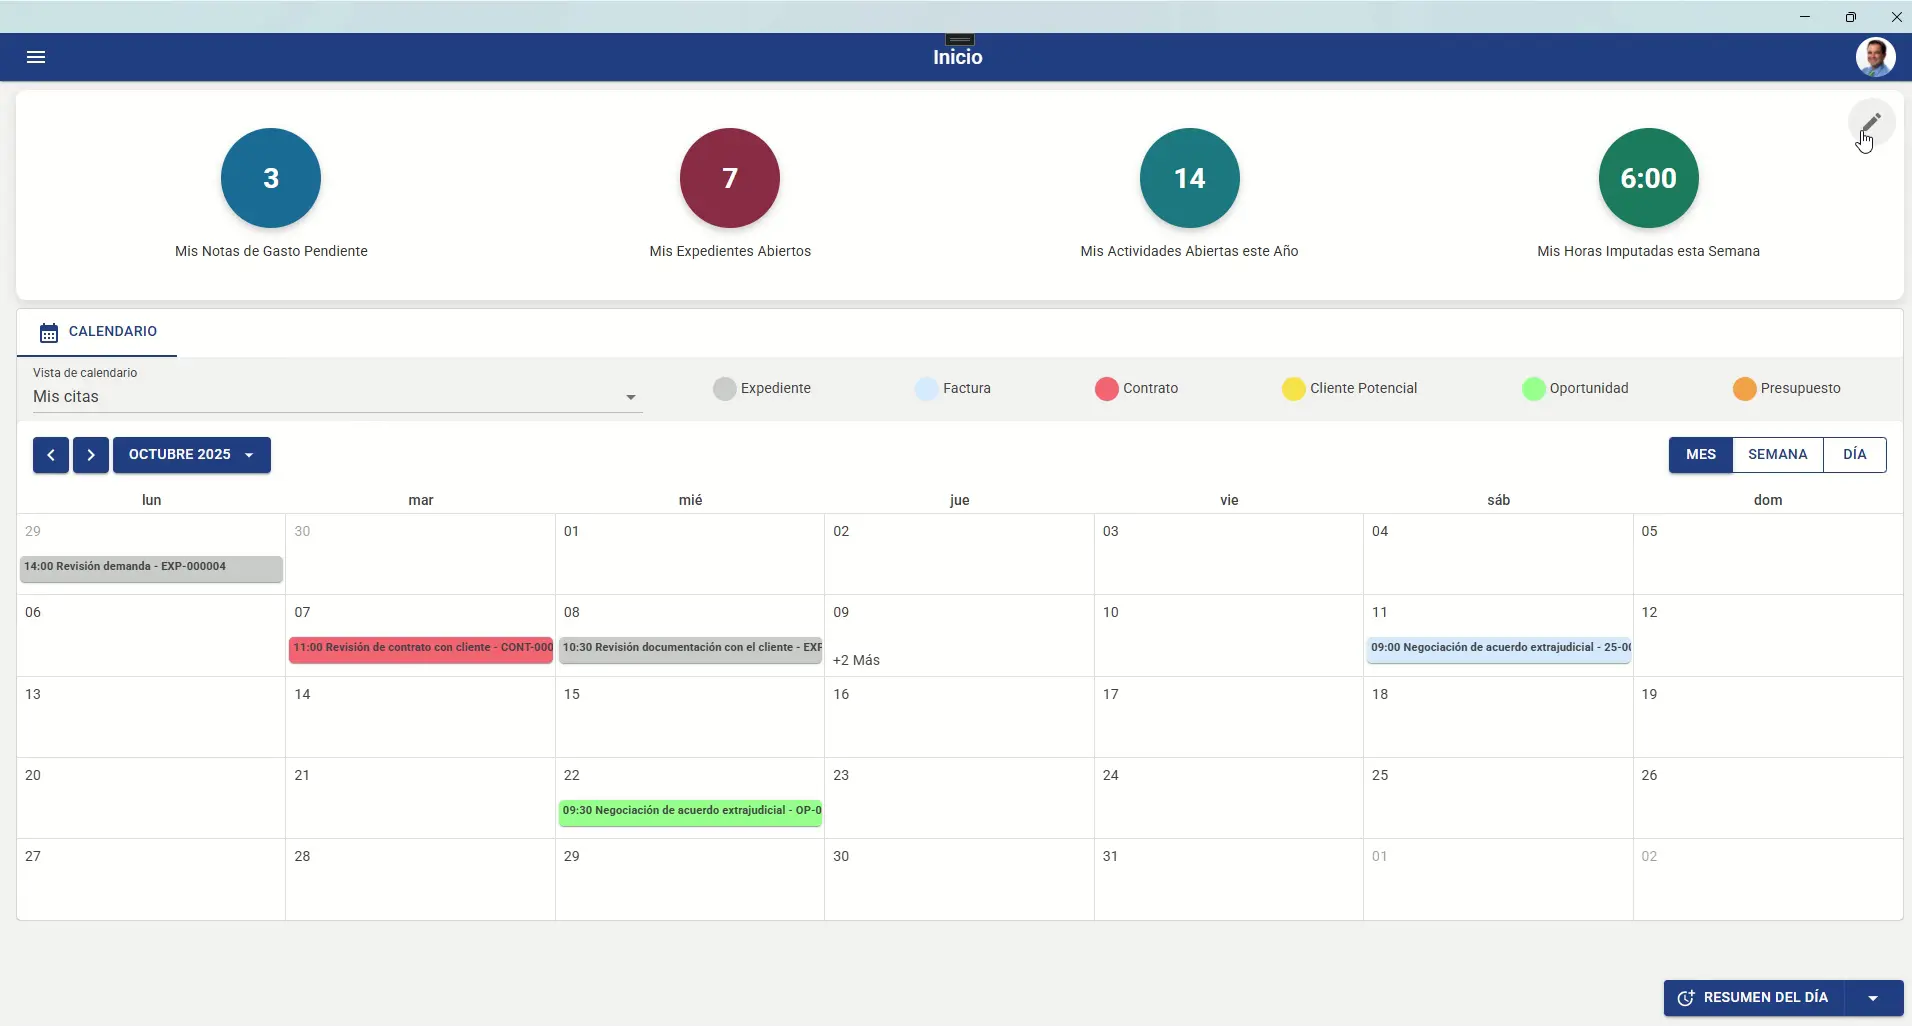Switch calendar to Día view
This screenshot has height=1026, width=1912.
coord(1854,455)
